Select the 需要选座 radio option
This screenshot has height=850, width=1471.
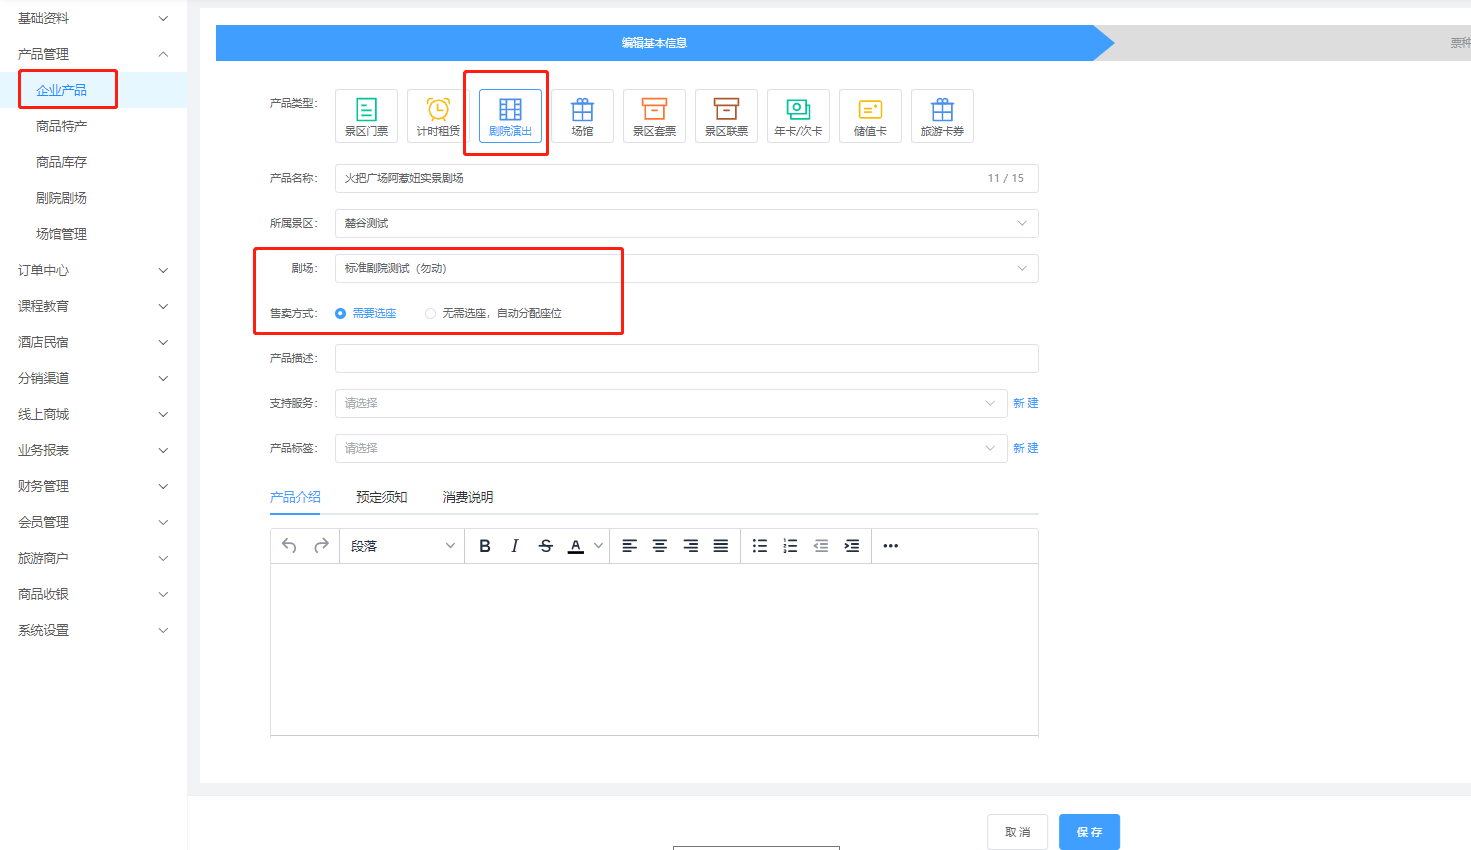click(341, 314)
